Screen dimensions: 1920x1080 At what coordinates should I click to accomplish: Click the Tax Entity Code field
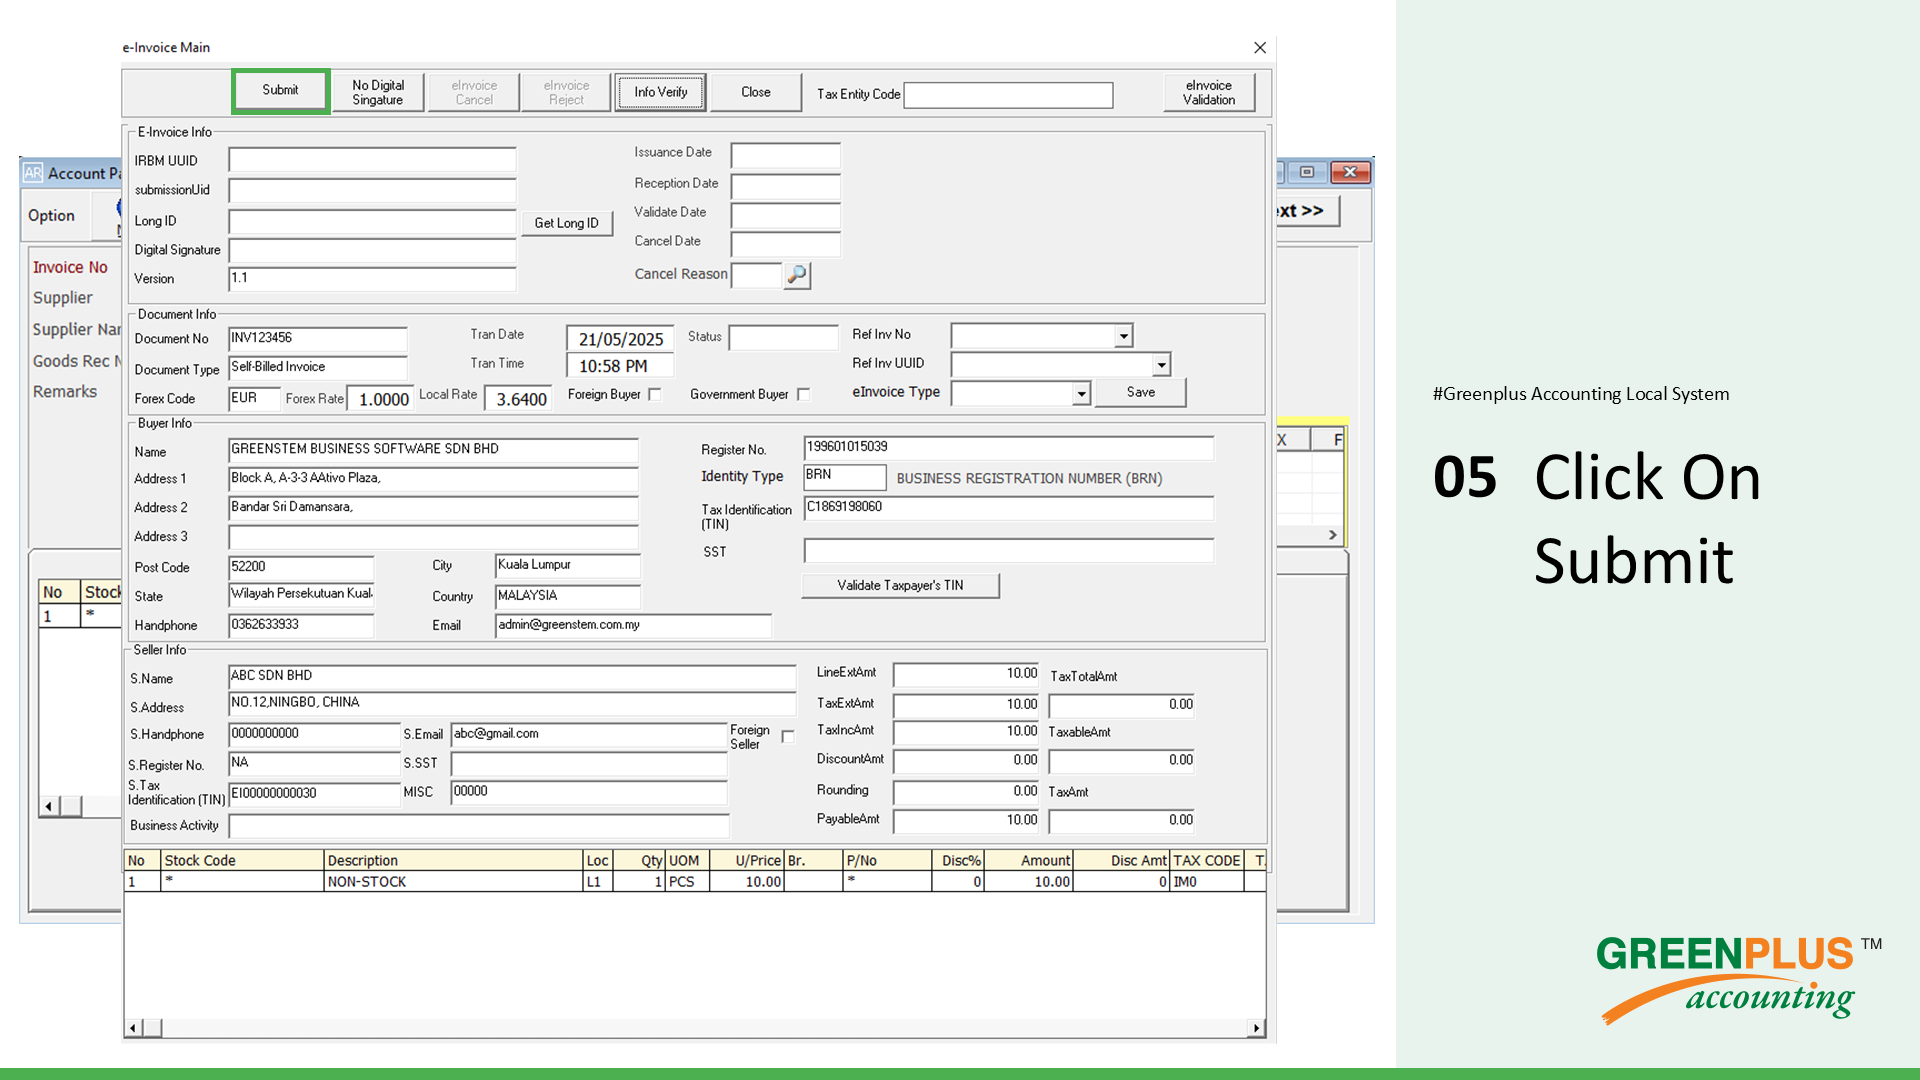point(1008,95)
